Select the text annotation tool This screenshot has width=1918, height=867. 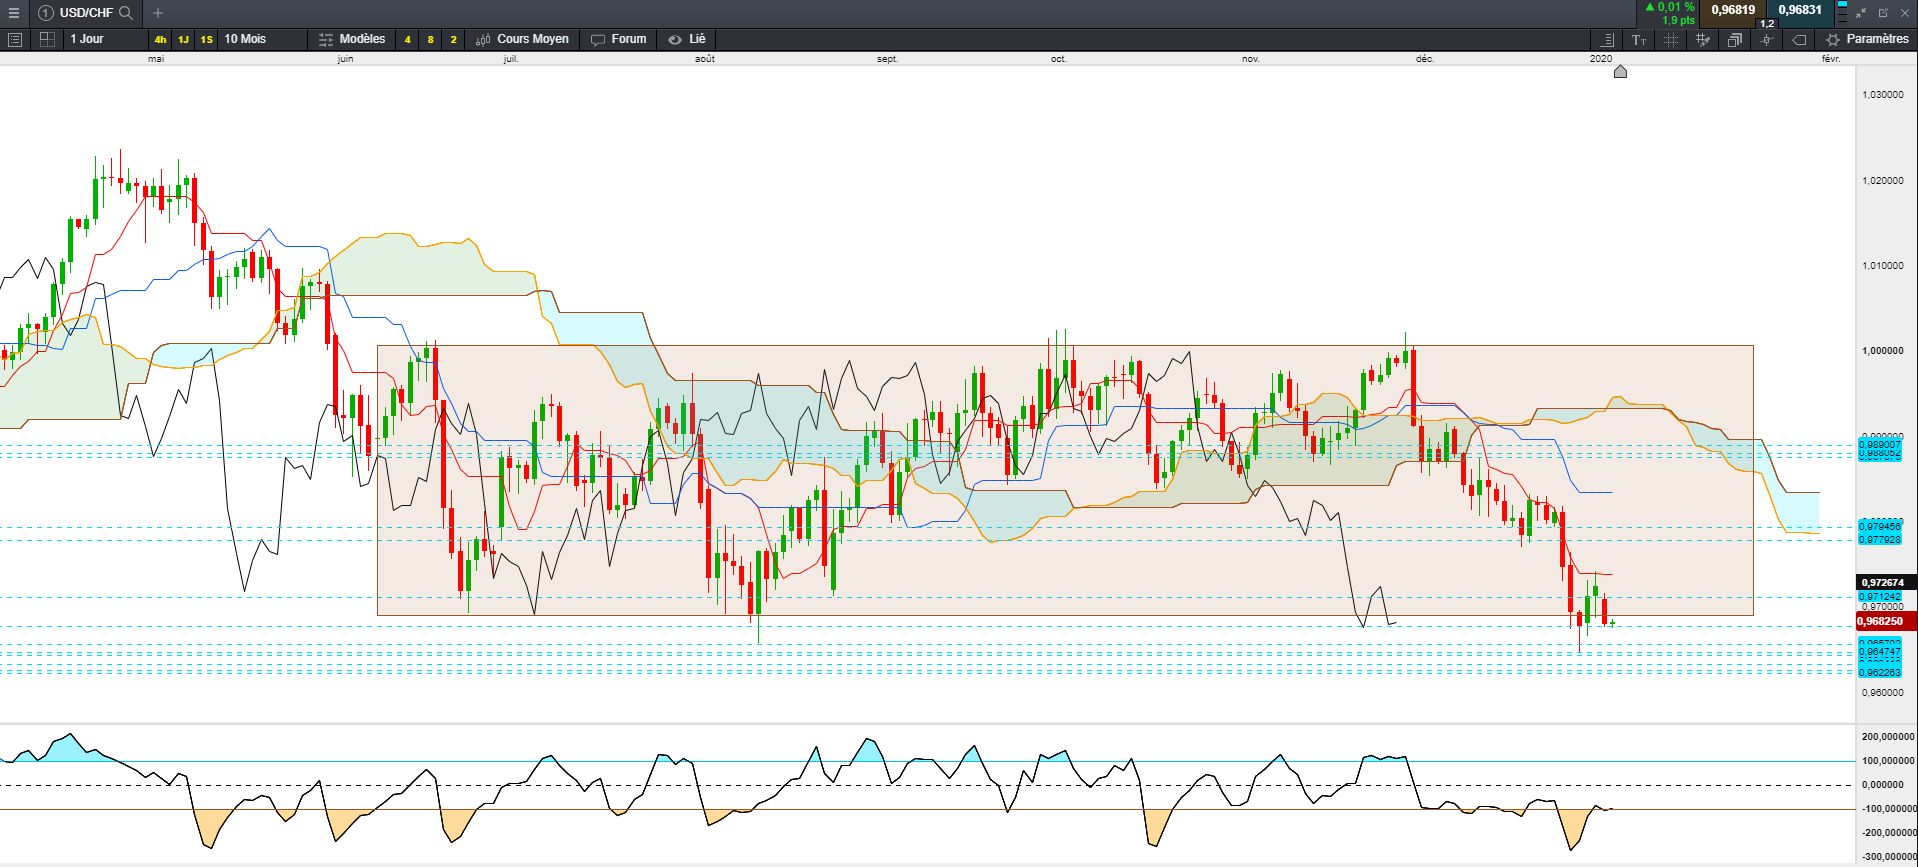click(1639, 40)
